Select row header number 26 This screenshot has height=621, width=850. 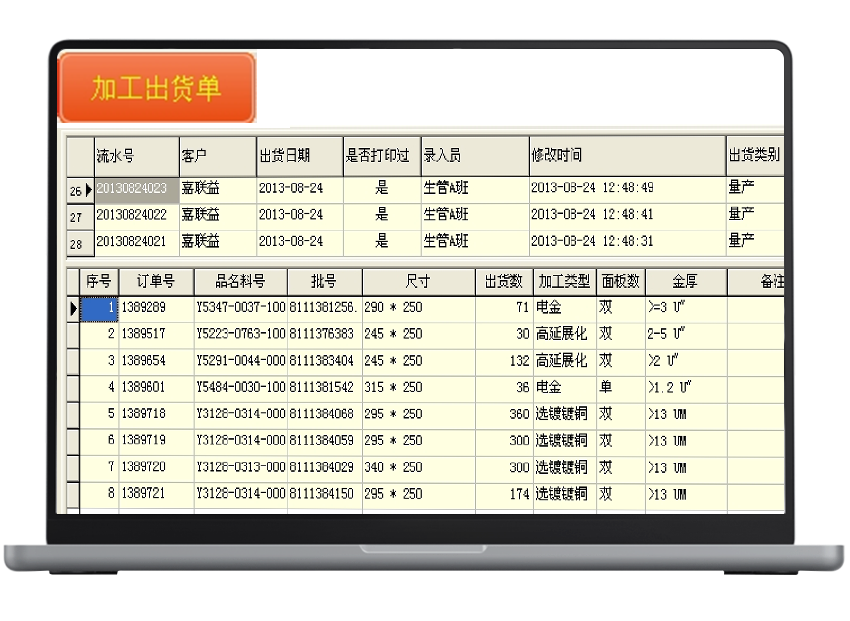pyautogui.click(x=78, y=190)
